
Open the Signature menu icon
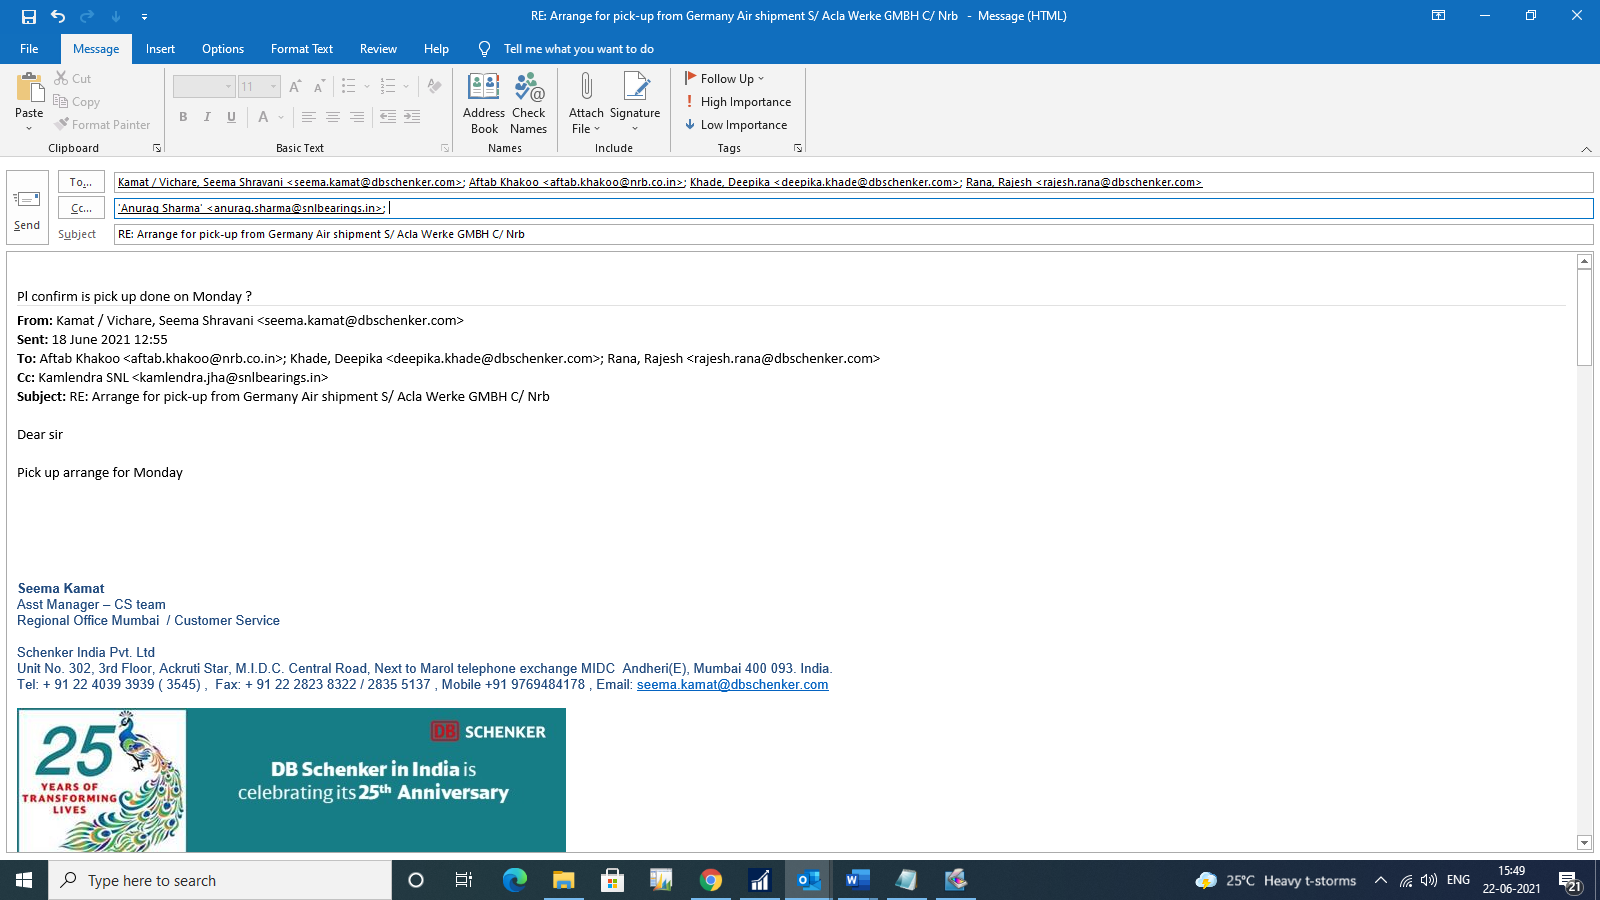(x=635, y=89)
